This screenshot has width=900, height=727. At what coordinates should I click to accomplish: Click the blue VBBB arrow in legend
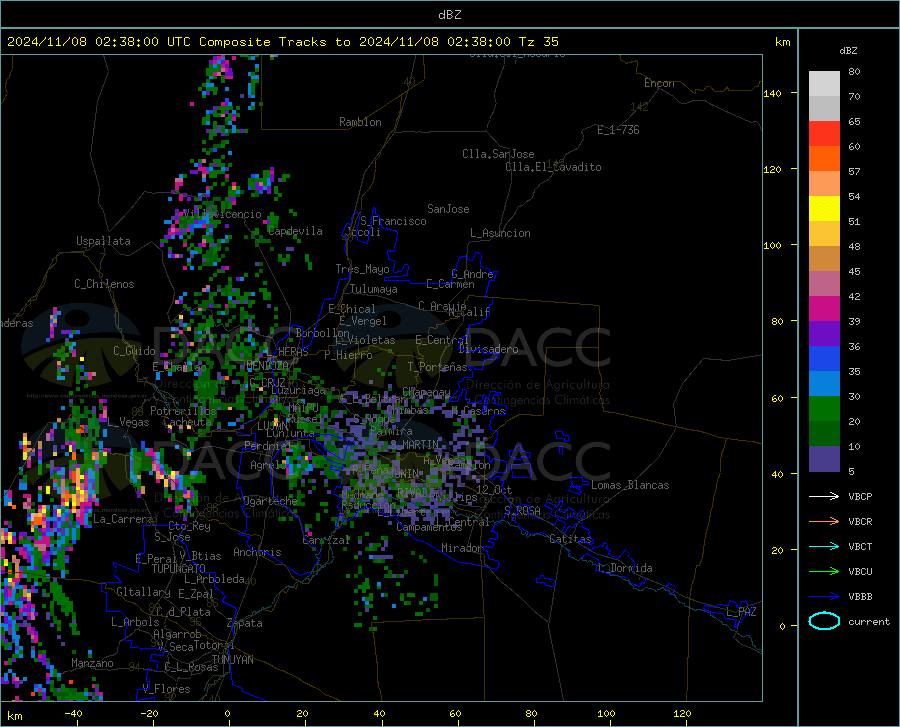(824, 596)
